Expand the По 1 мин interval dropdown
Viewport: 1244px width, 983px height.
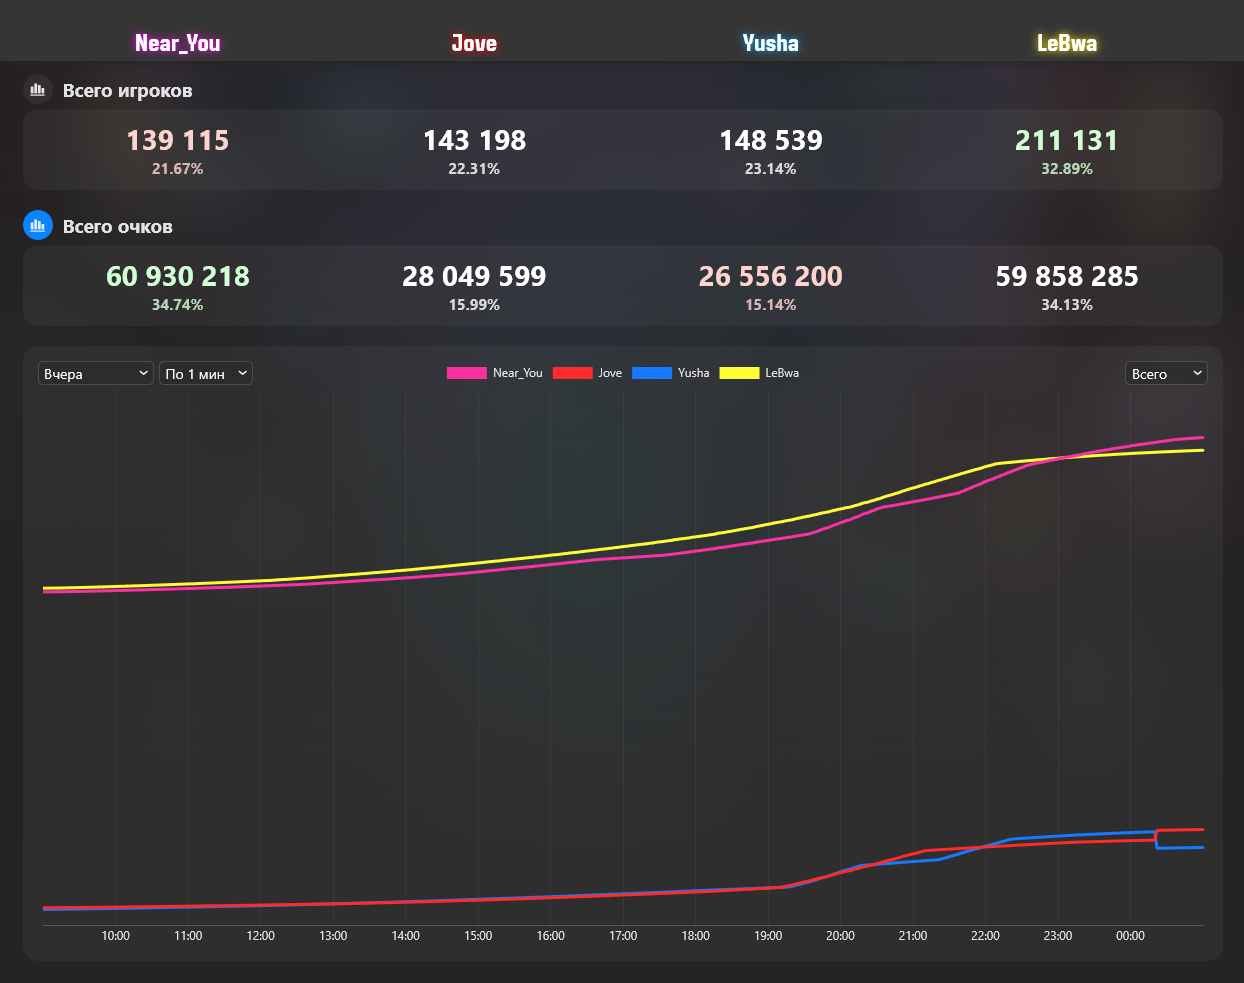[206, 373]
